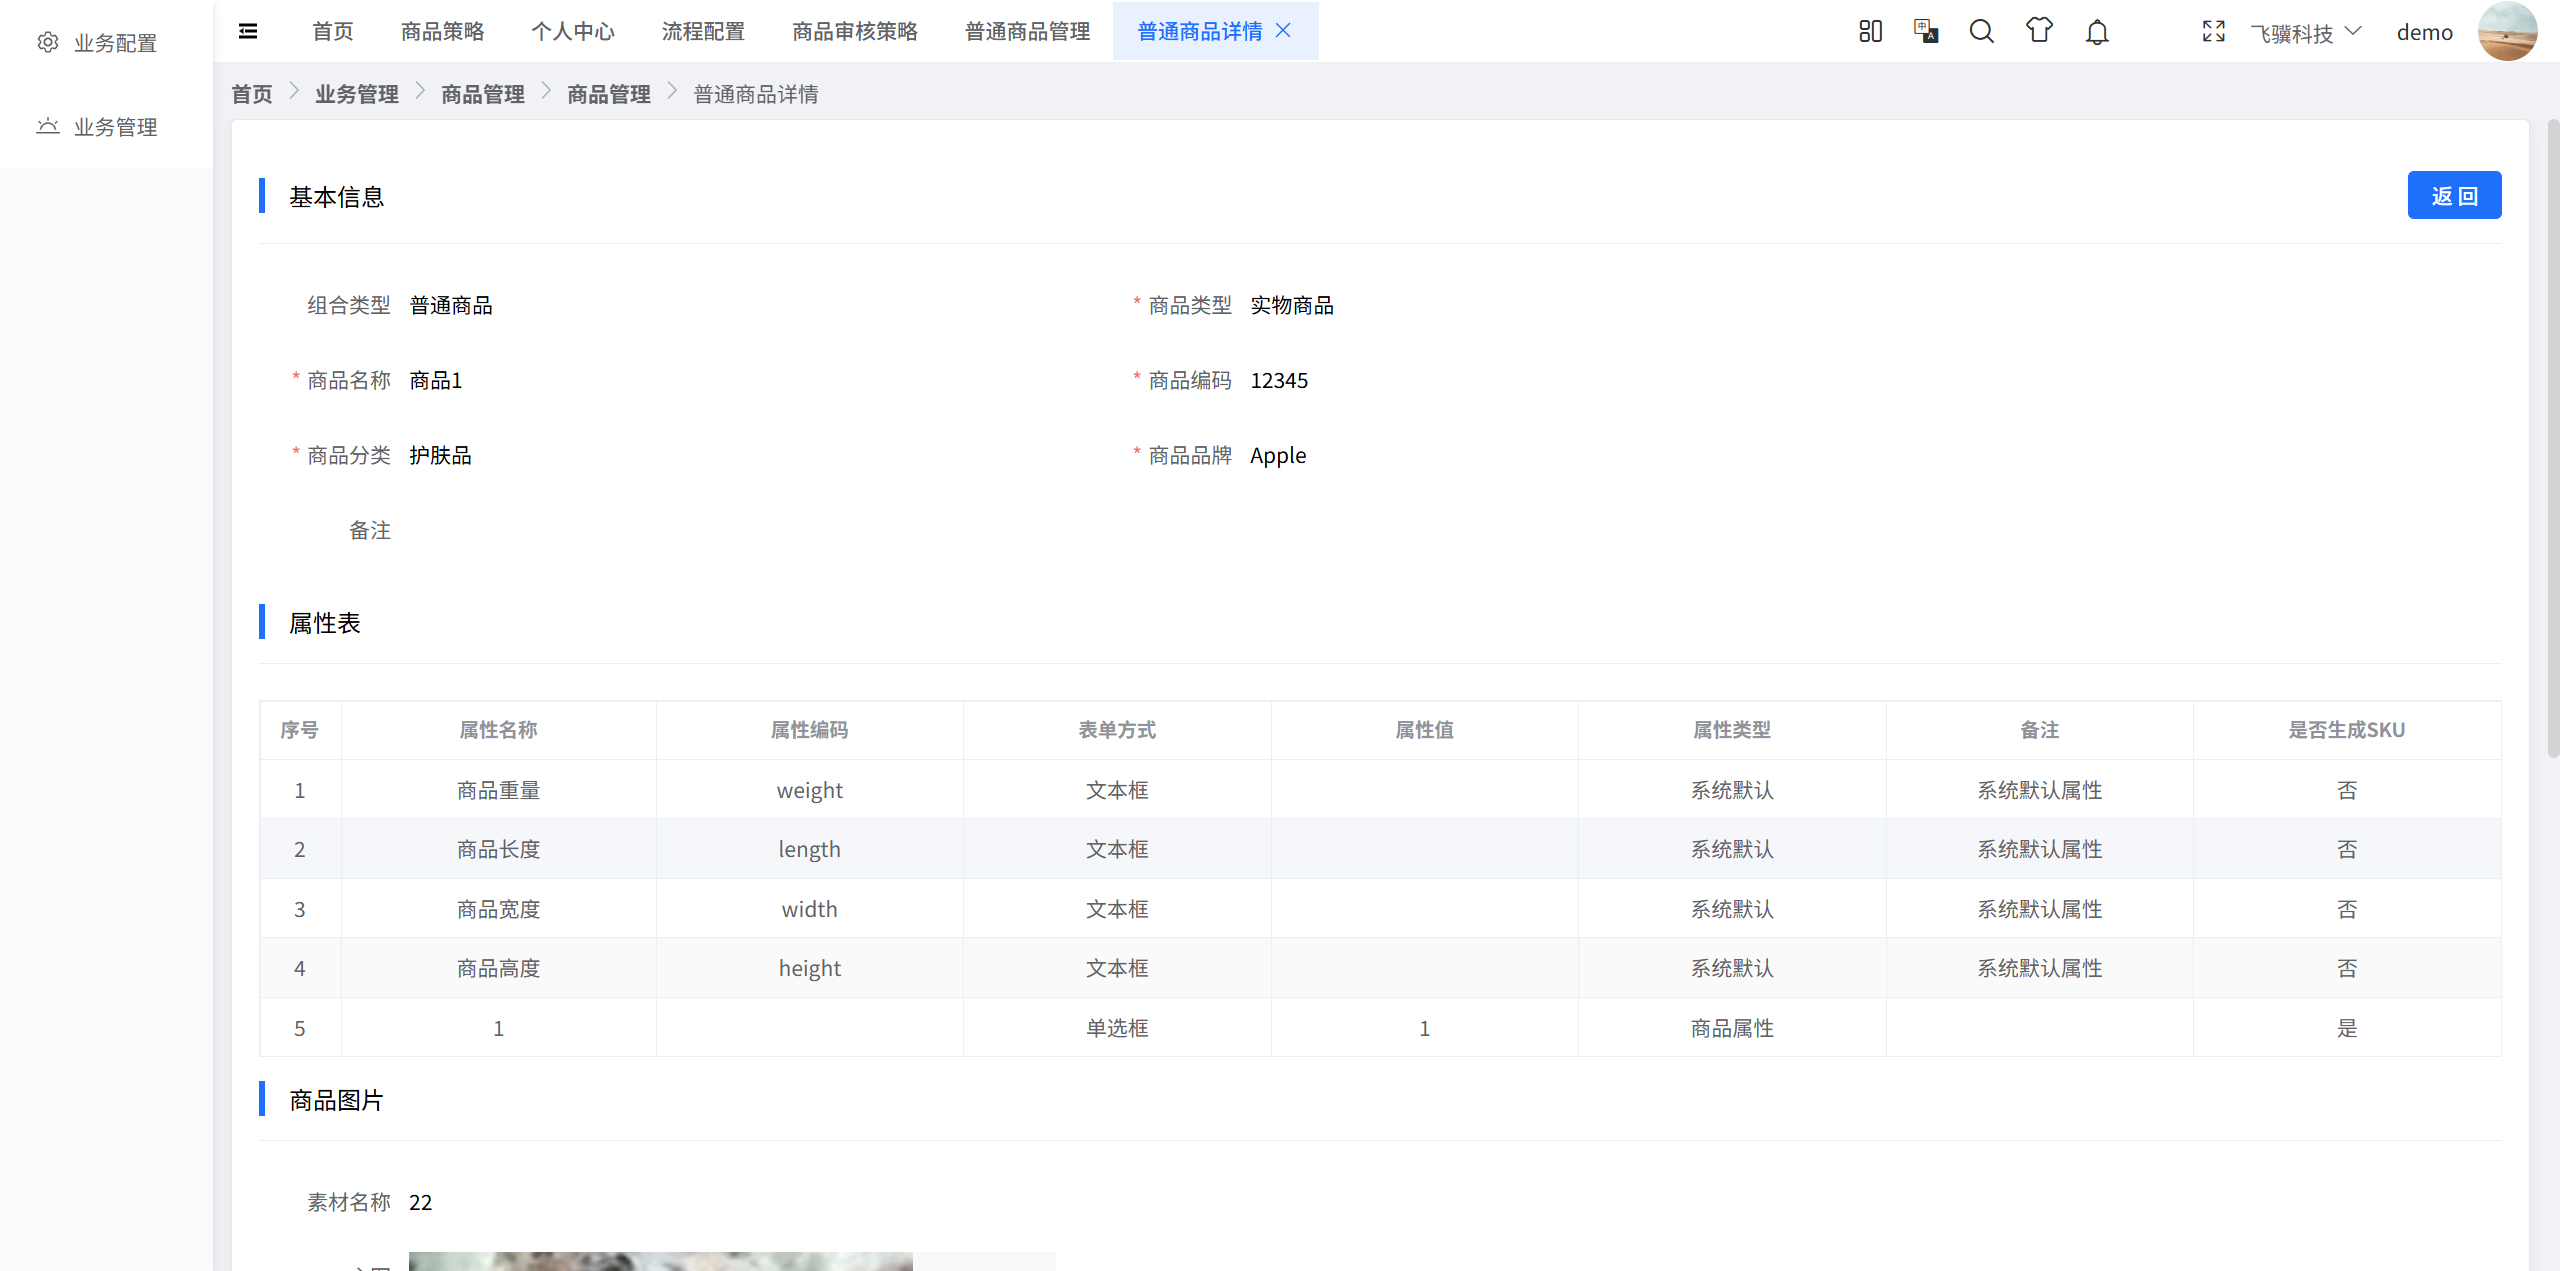2560x1271 pixels.
Task: Click the product image under 商品图片
Action: tap(661, 1262)
